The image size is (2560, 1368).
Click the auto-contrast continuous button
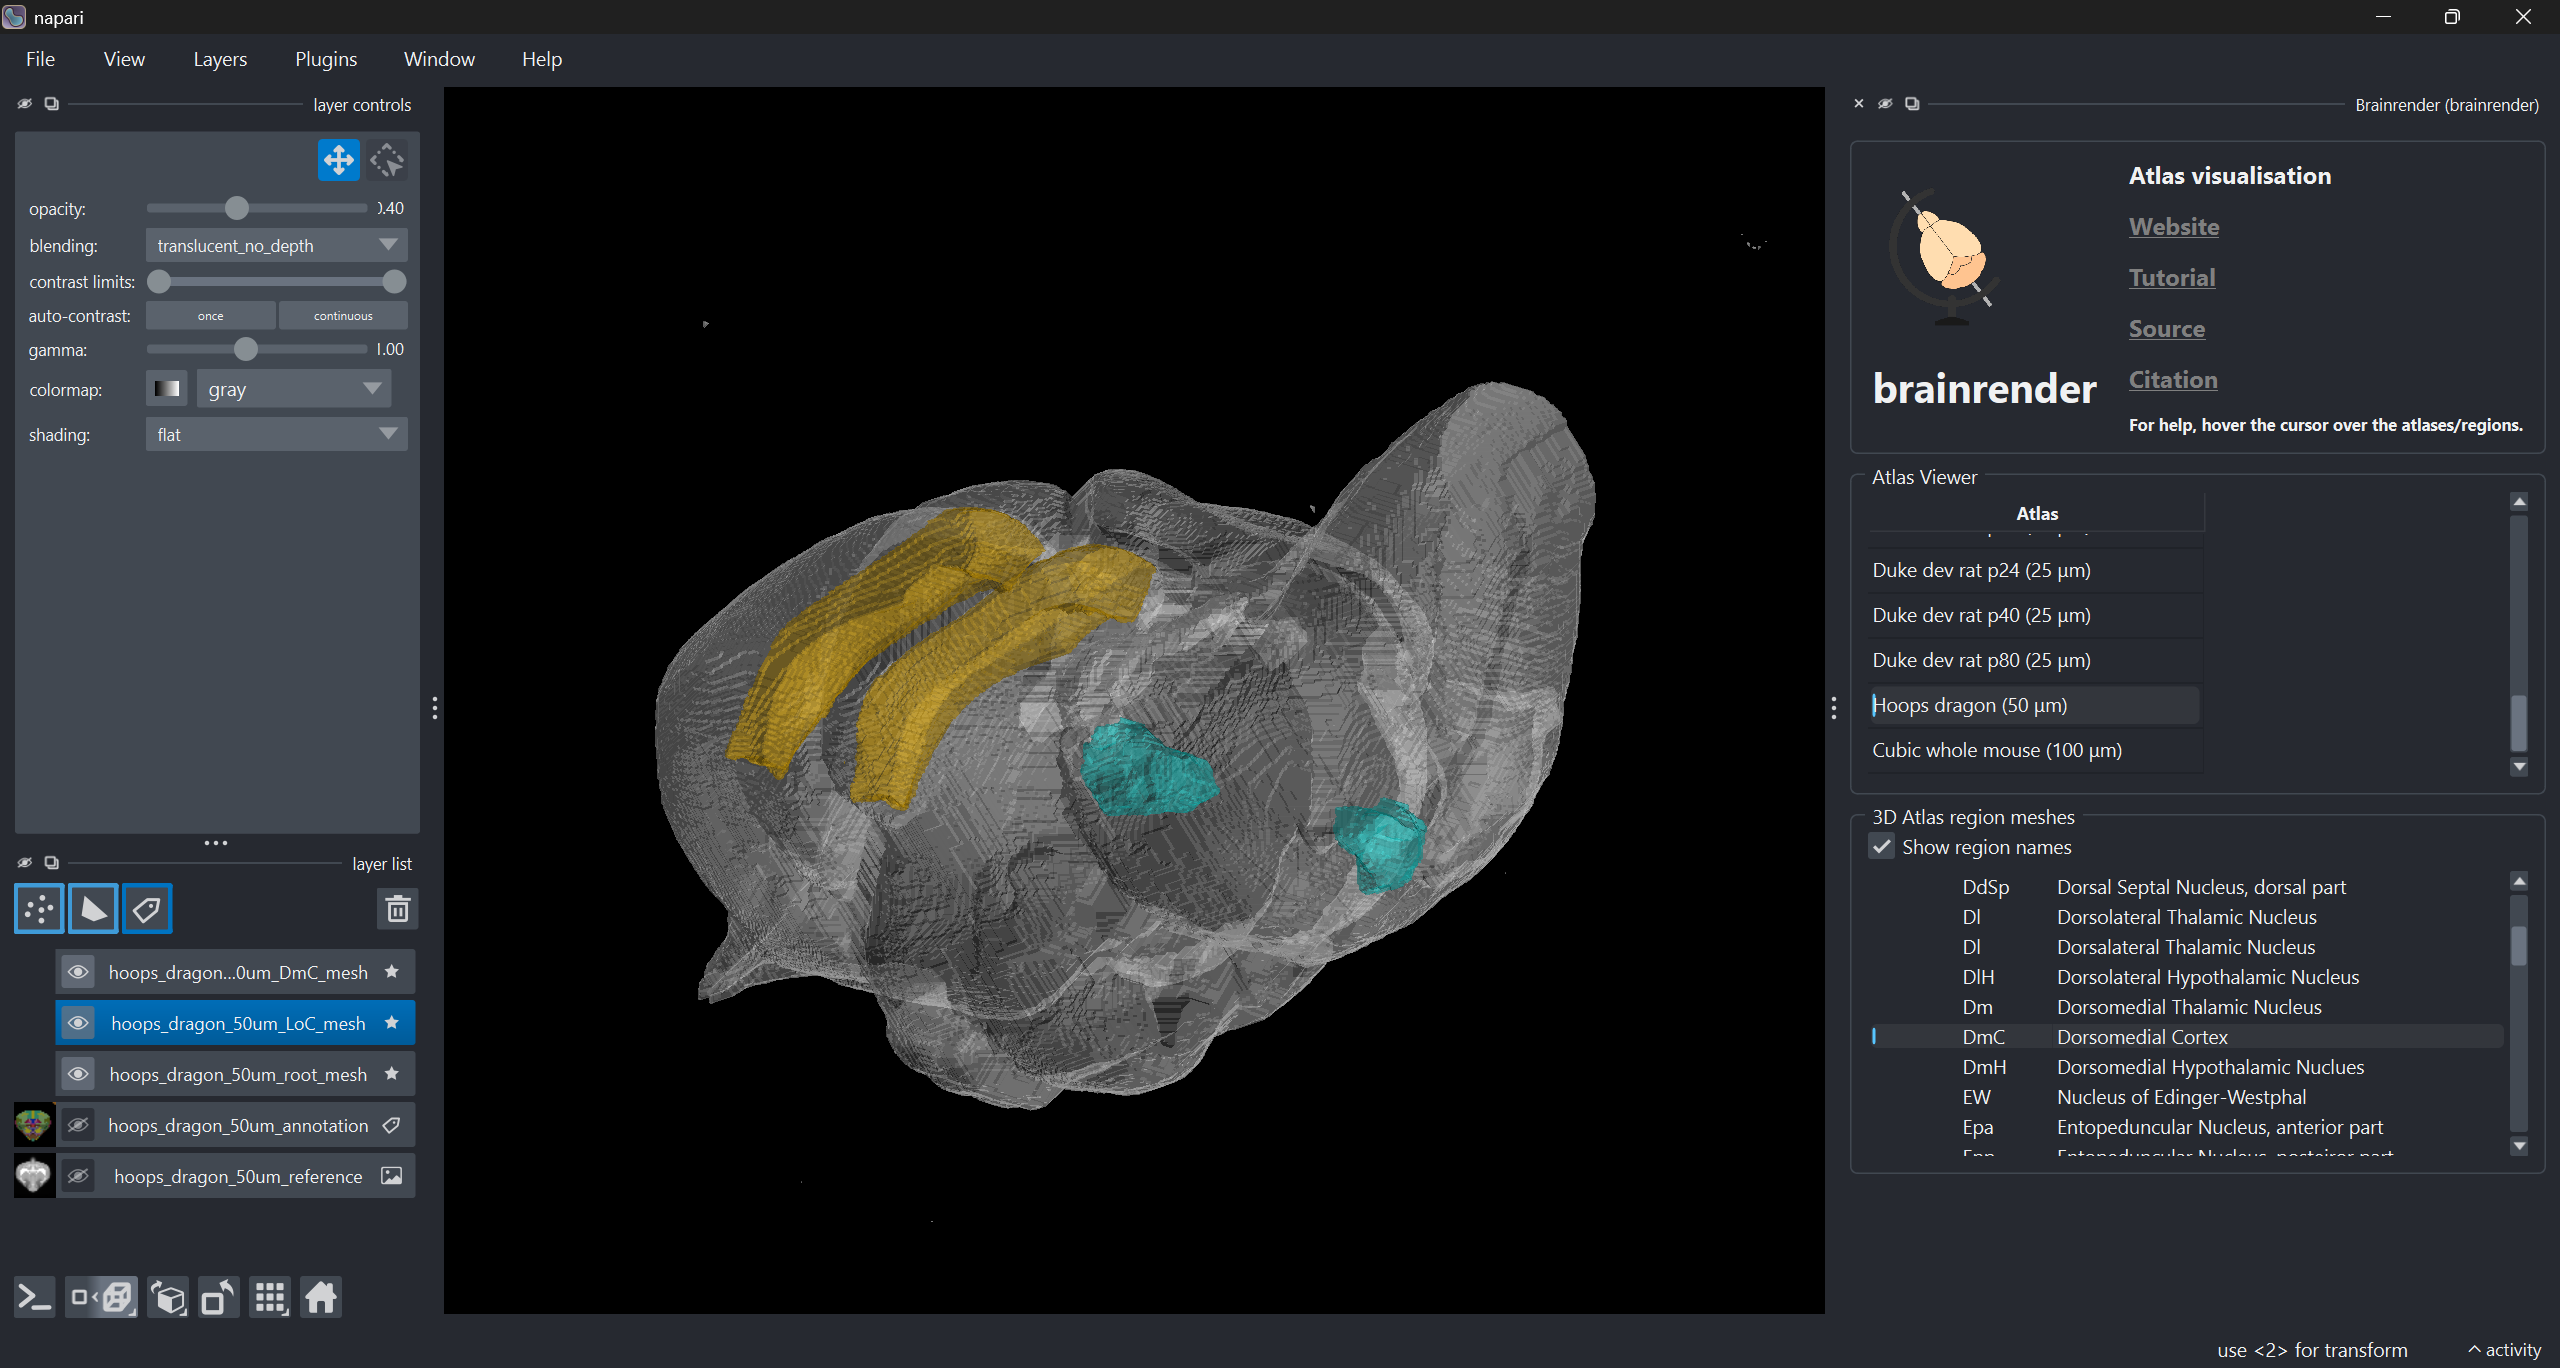[x=343, y=316]
